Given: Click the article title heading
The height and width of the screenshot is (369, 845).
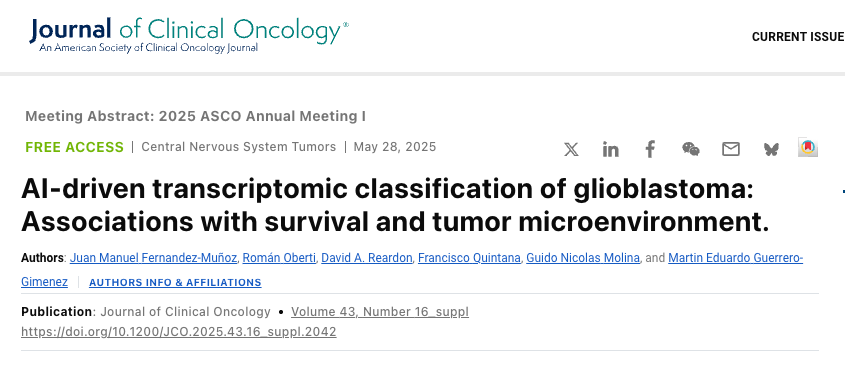Looking at the screenshot, I should click(395, 206).
